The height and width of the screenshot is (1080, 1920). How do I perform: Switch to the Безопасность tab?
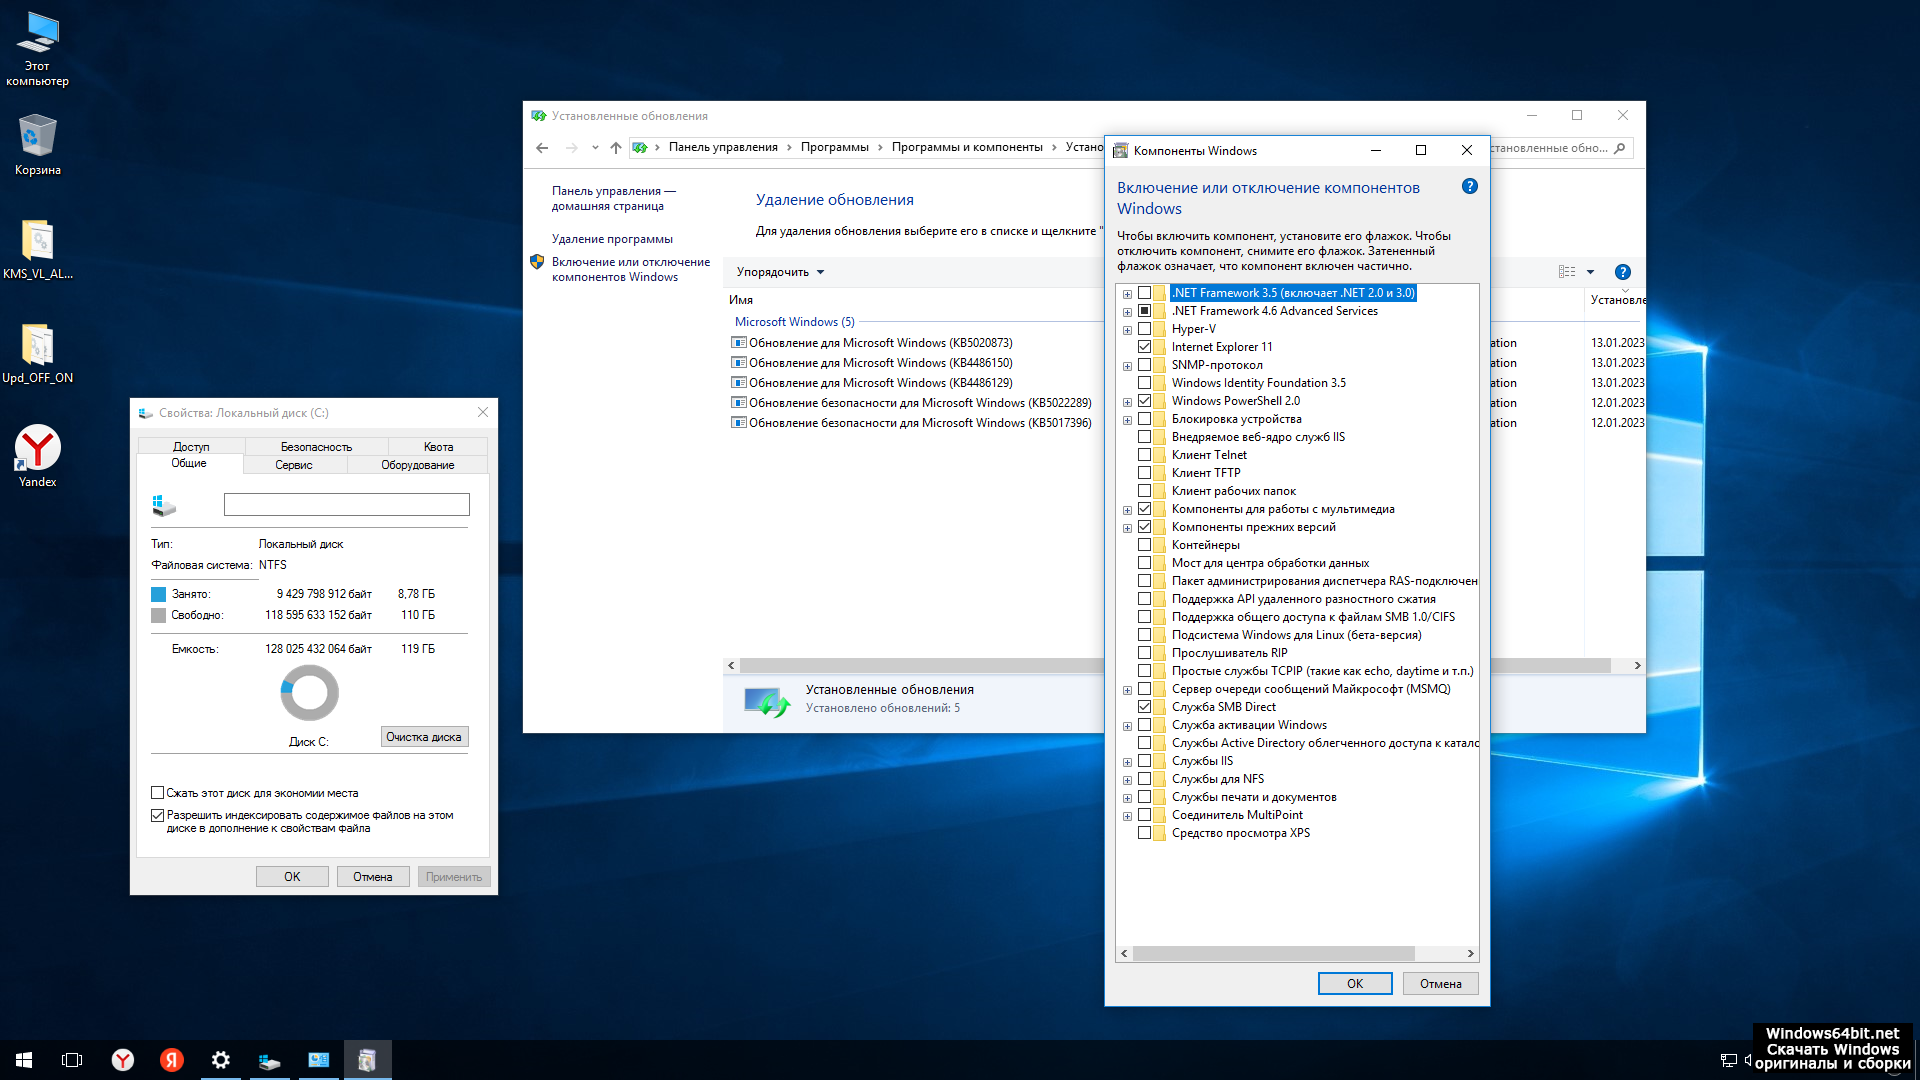[x=316, y=447]
